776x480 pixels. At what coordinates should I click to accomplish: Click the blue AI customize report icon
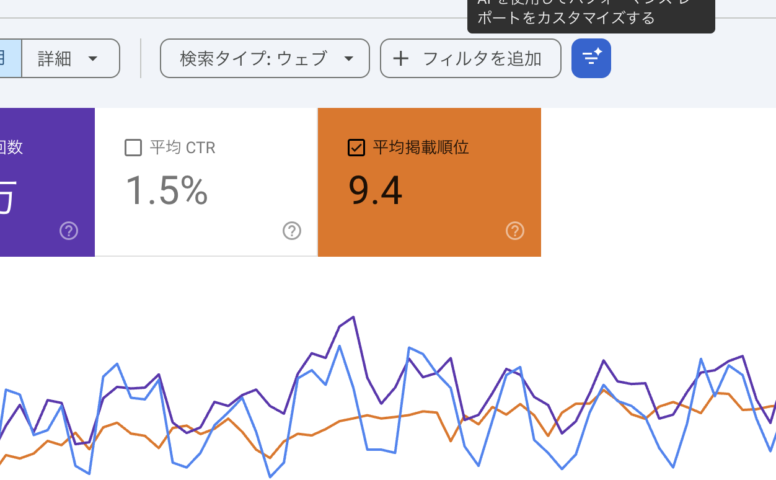(591, 58)
